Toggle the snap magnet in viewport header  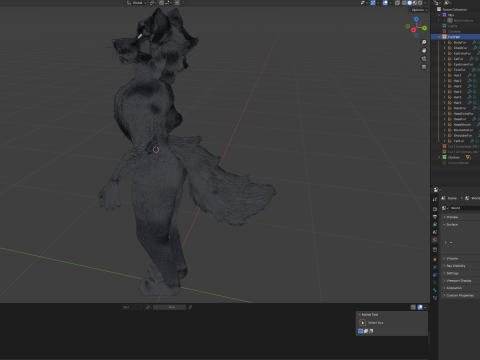[x=161, y=3]
